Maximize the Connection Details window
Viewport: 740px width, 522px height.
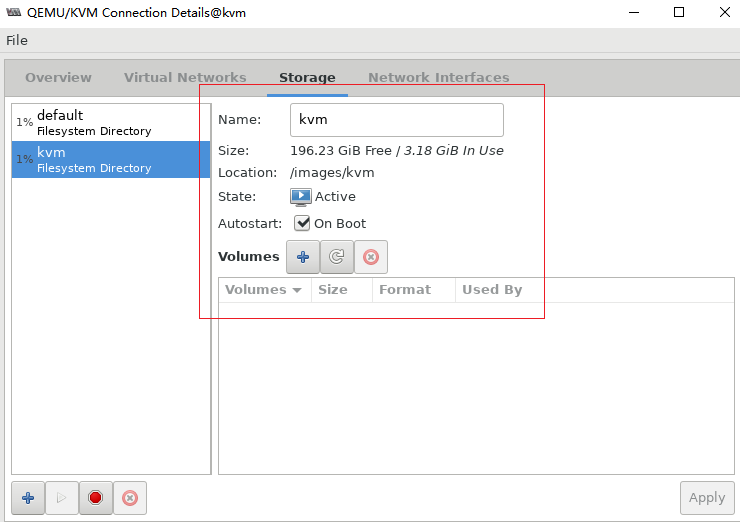coord(679,12)
